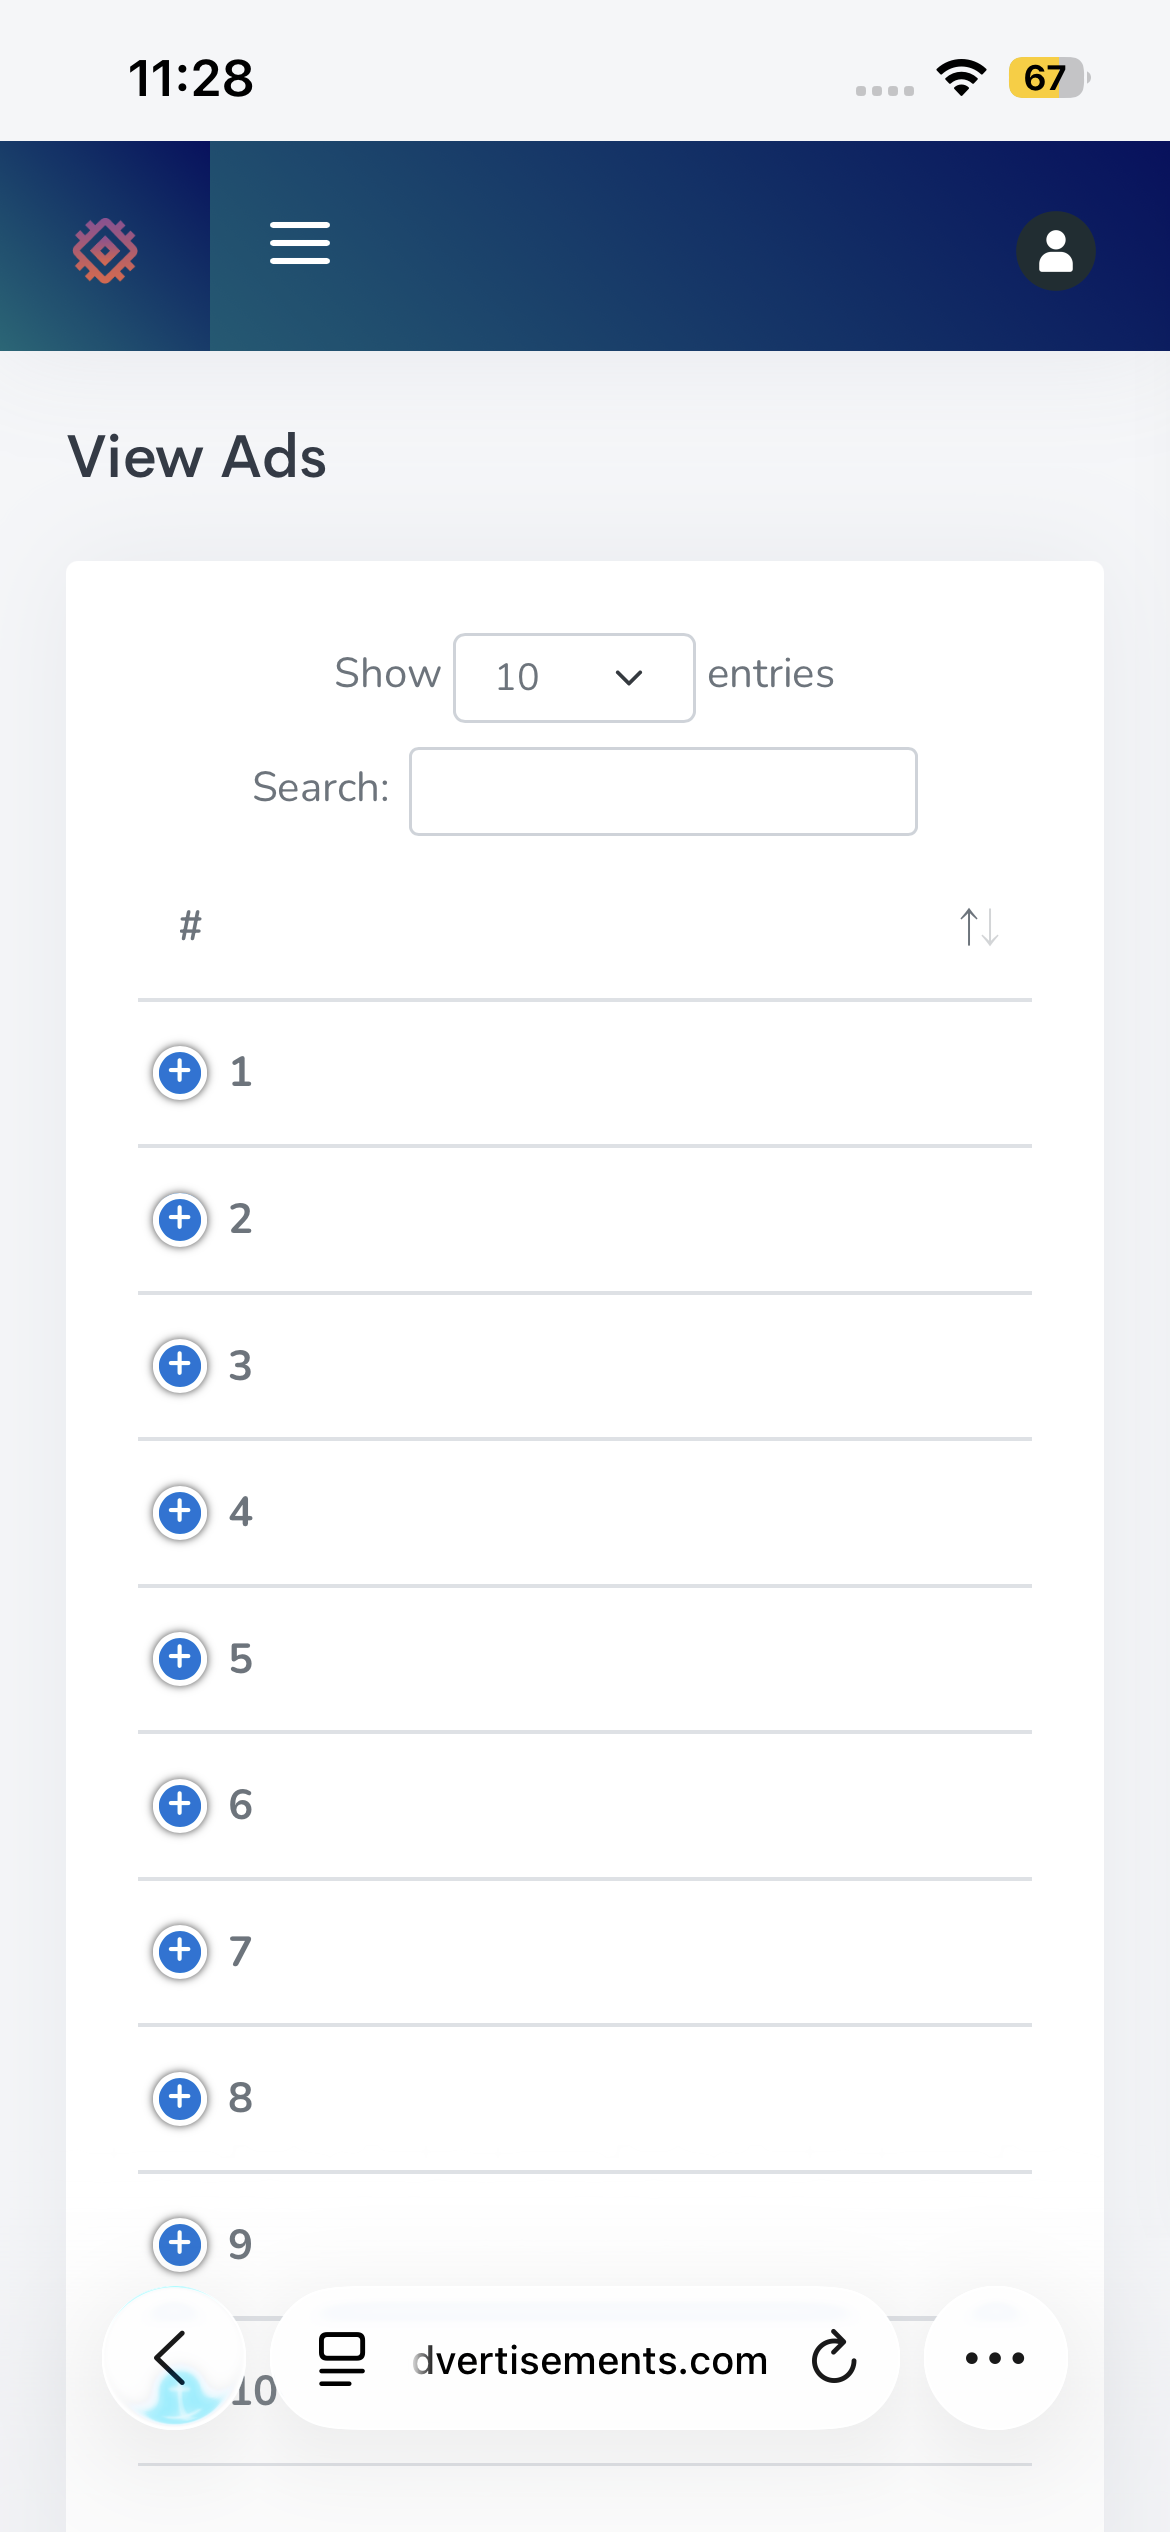Open the browser three-dots menu
1170x2532 pixels.
point(995,2358)
